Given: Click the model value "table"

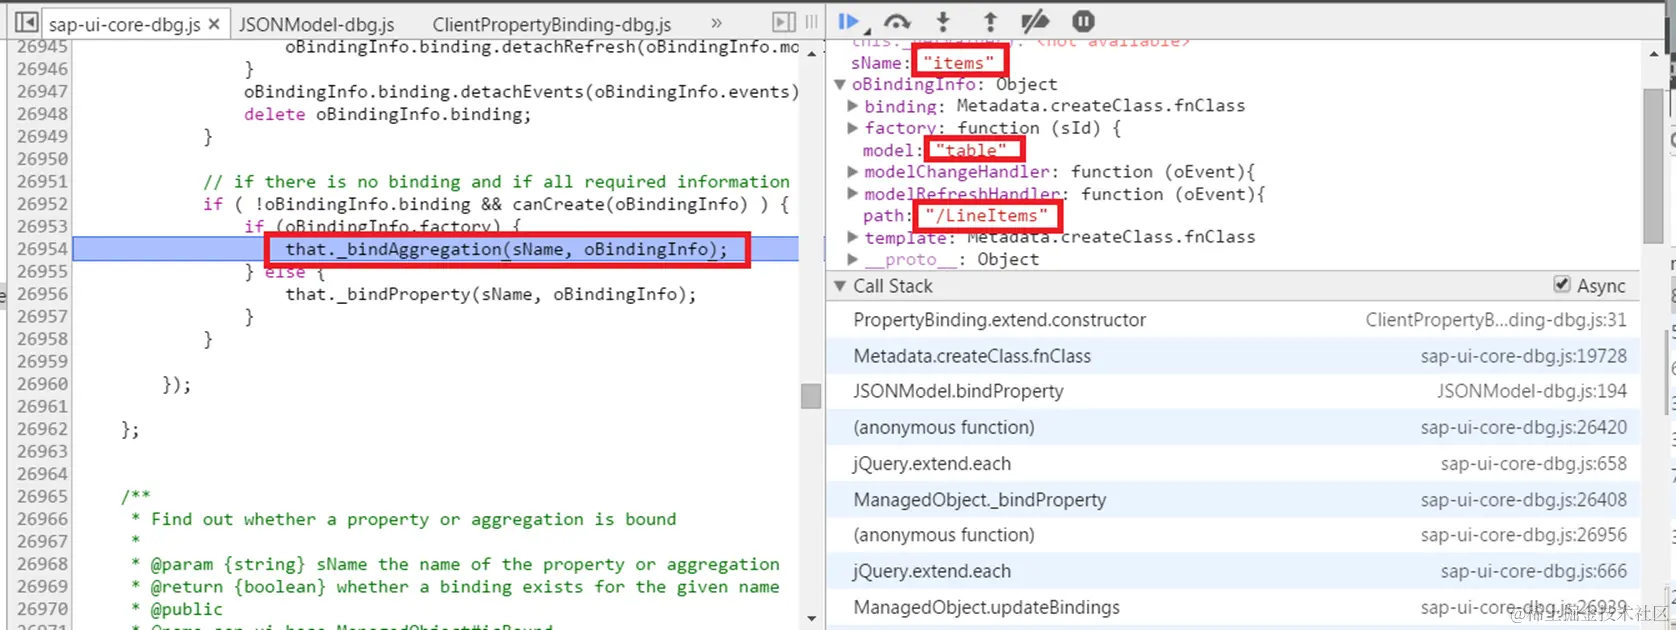Looking at the screenshot, I should click(972, 150).
